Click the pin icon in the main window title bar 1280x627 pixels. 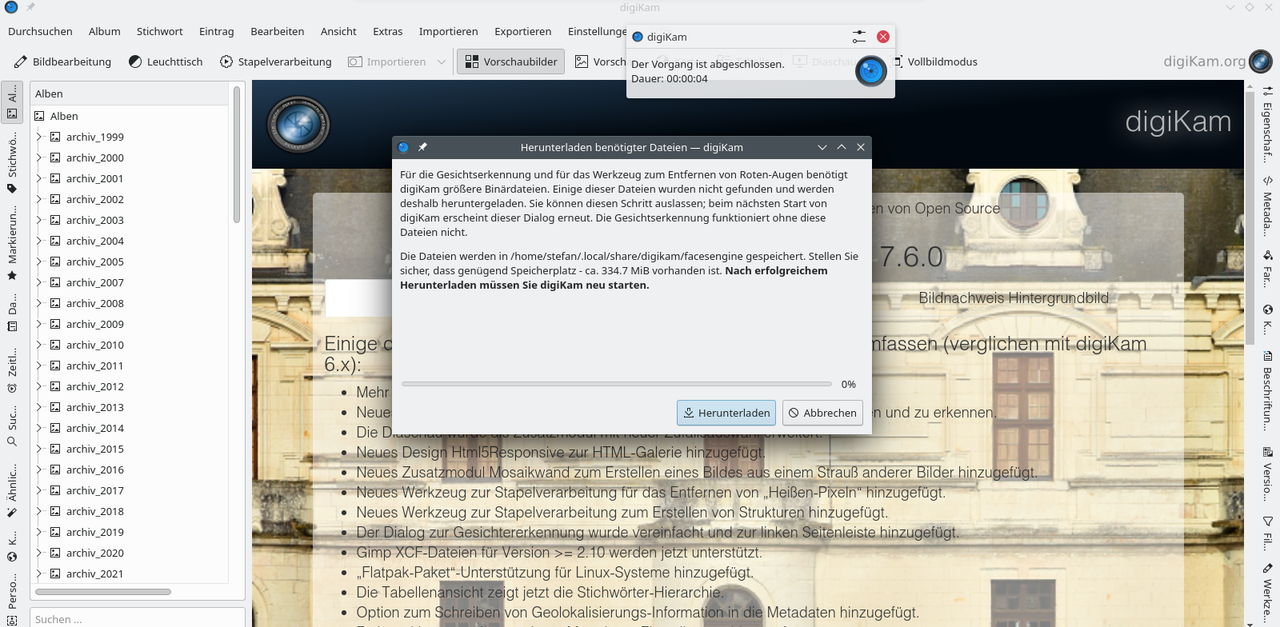[x=31, y=8]
